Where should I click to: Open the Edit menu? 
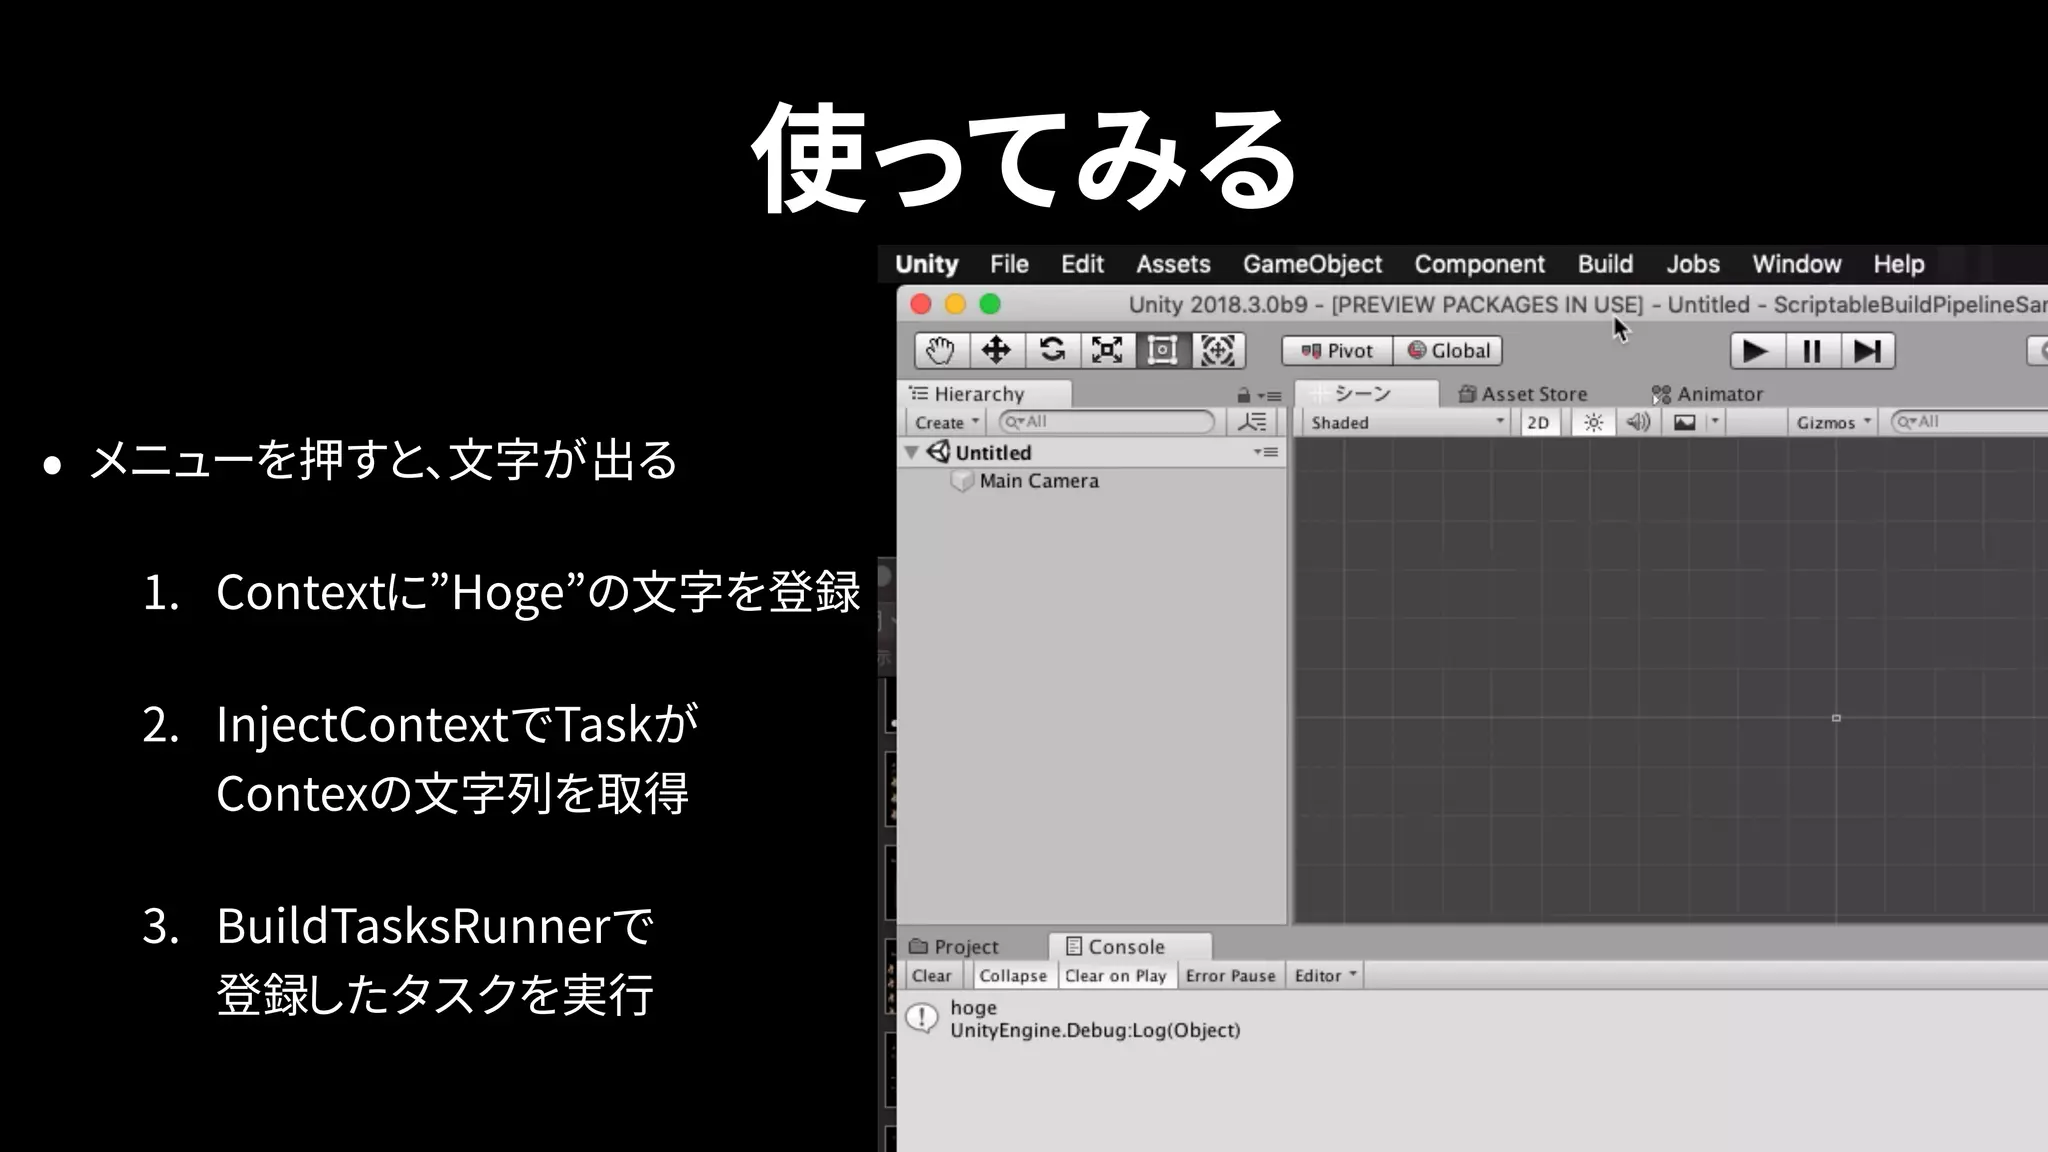coord(1082,265)
